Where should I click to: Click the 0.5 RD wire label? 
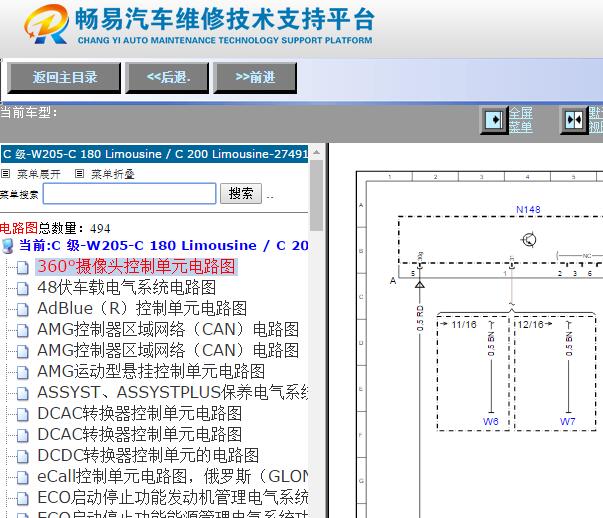420,318
